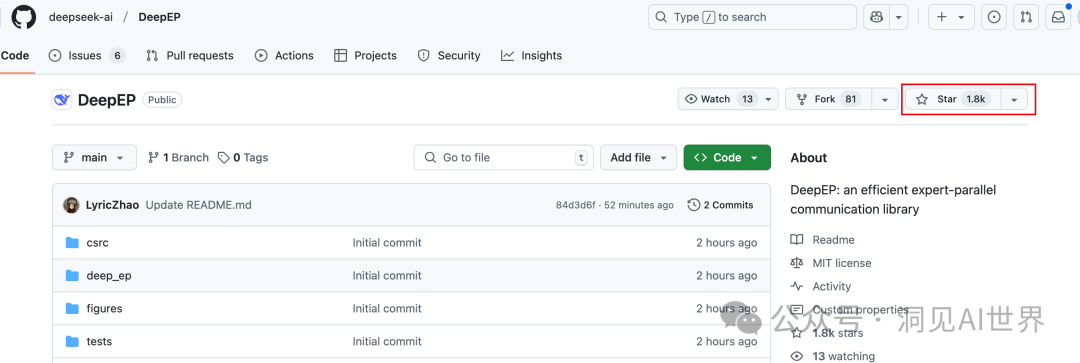Open the figures folder
Image resolution: width=1080 pixels, height=363 pixels.
point(105,309)
